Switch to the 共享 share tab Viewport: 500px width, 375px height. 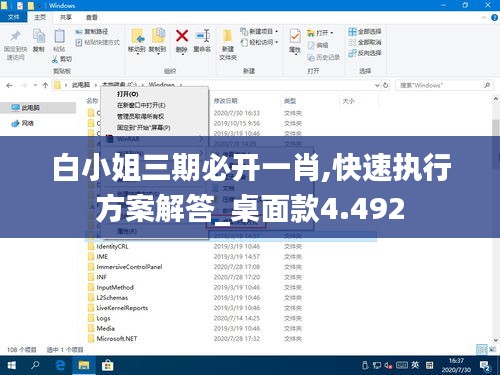(65, 17)
